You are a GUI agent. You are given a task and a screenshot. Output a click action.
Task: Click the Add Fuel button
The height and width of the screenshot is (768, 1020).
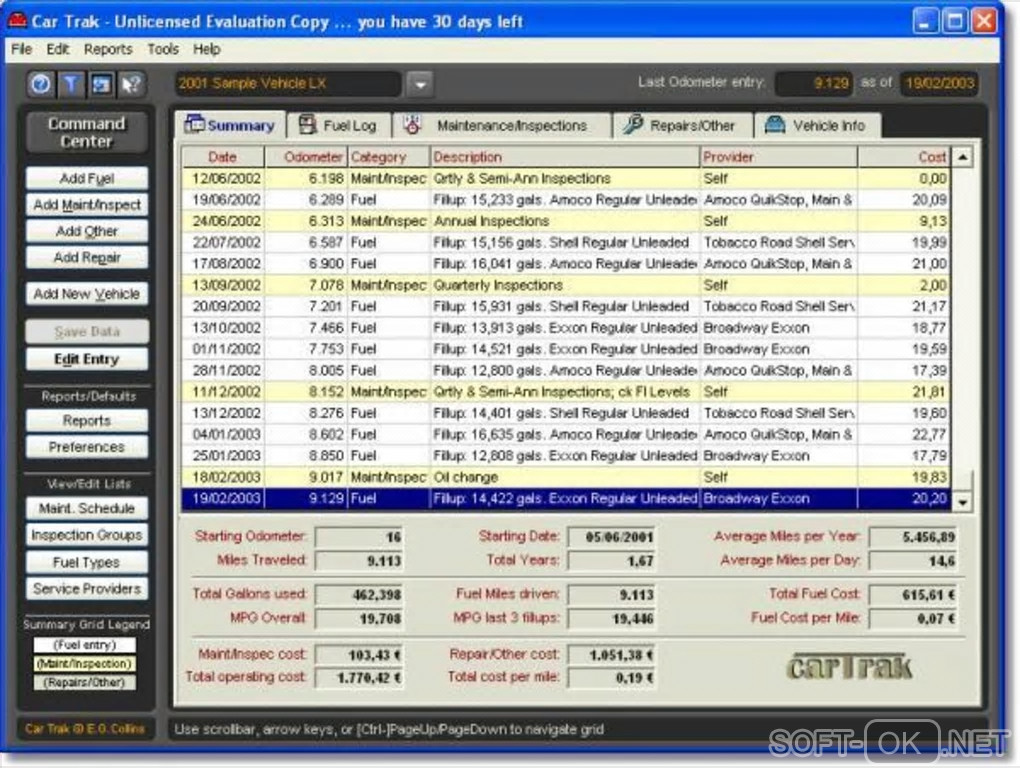coord(87,178)
